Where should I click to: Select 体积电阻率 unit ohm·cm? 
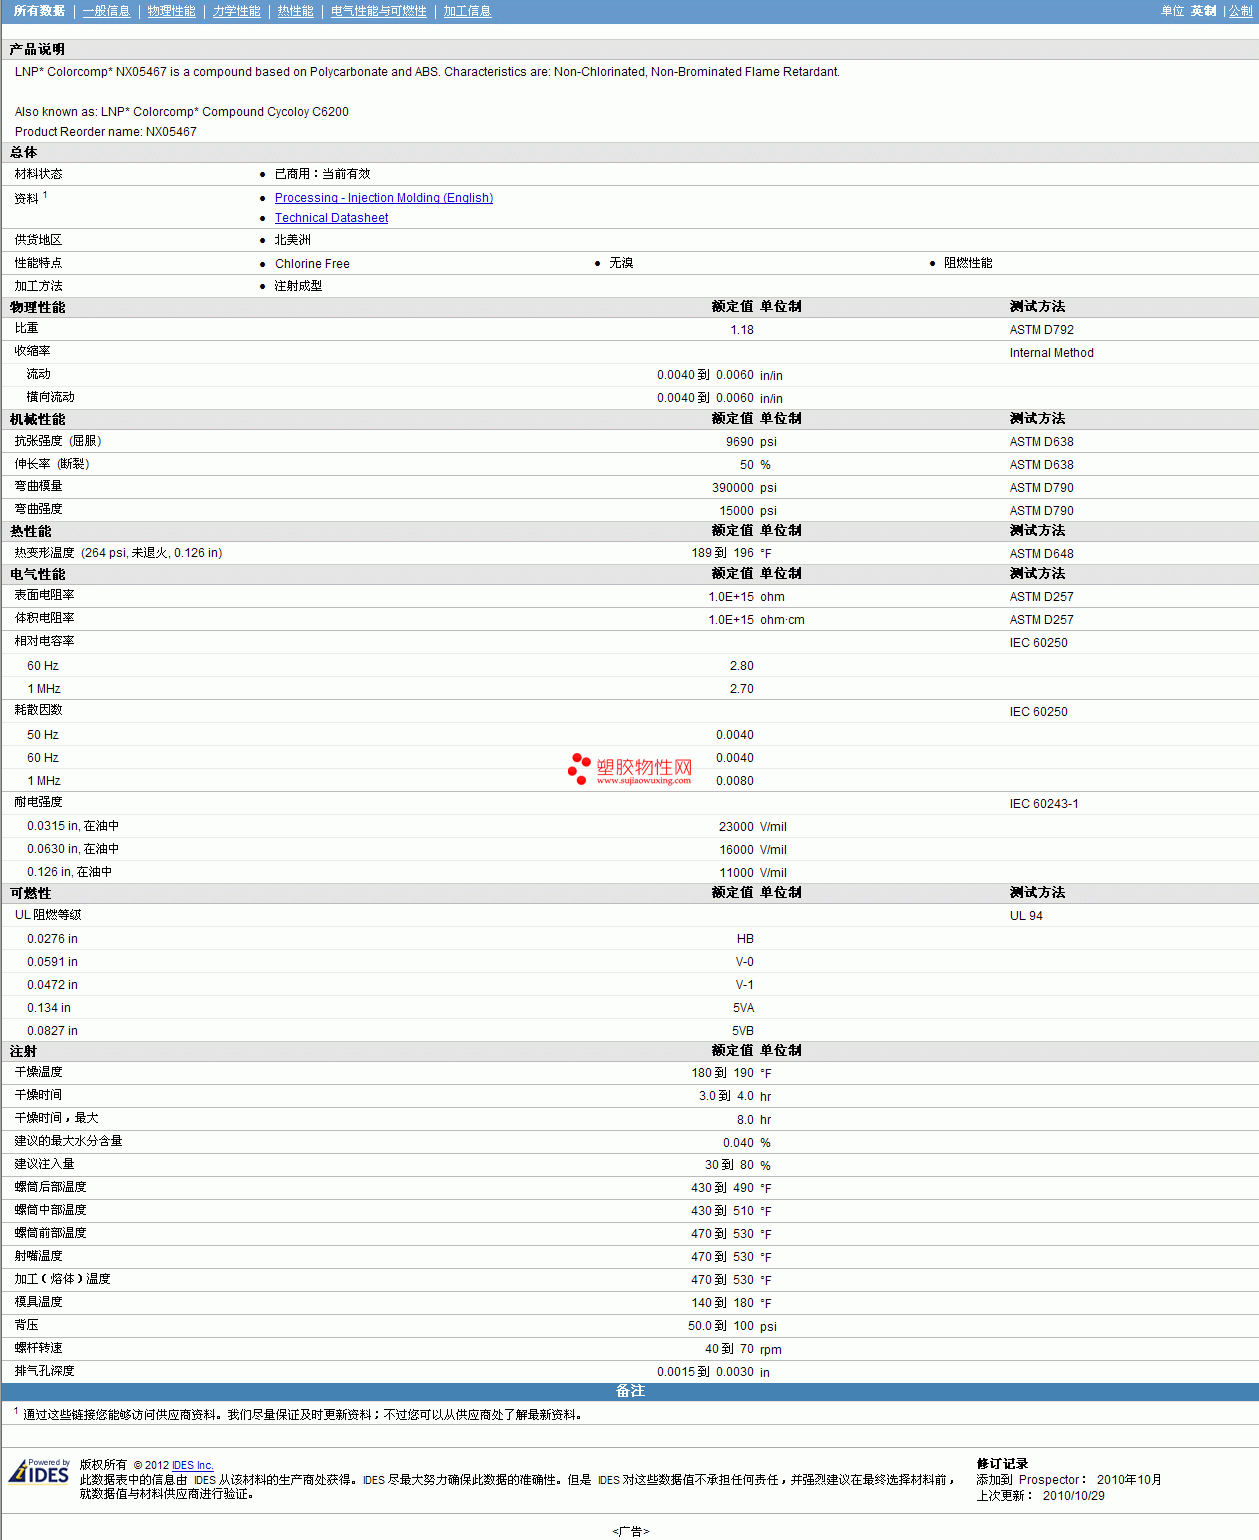point(782,620)
